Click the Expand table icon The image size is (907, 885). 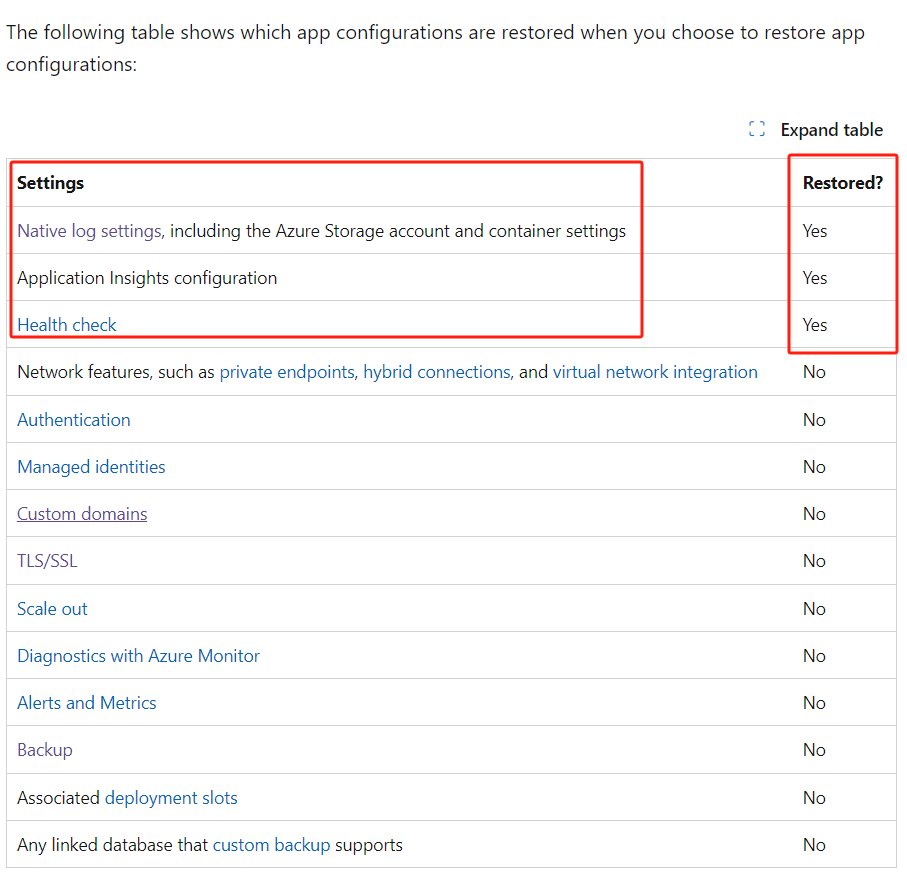(x=757, y=129)
